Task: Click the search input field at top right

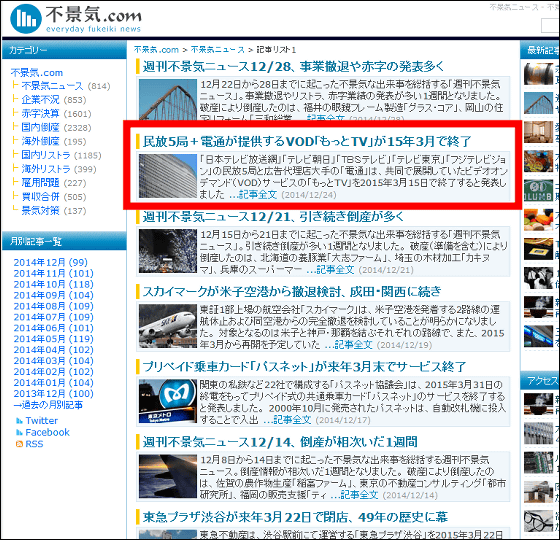Action: click(550, 26)
